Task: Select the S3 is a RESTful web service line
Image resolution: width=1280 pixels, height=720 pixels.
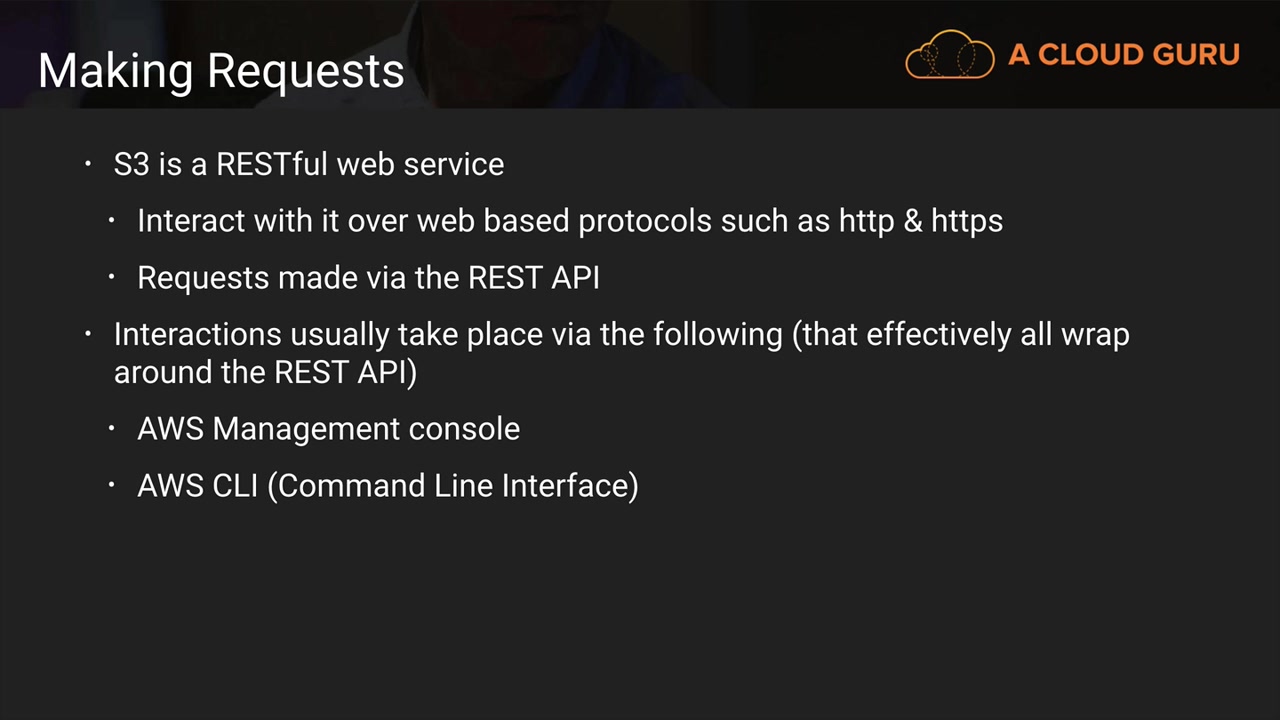Action: coord(308,164)
